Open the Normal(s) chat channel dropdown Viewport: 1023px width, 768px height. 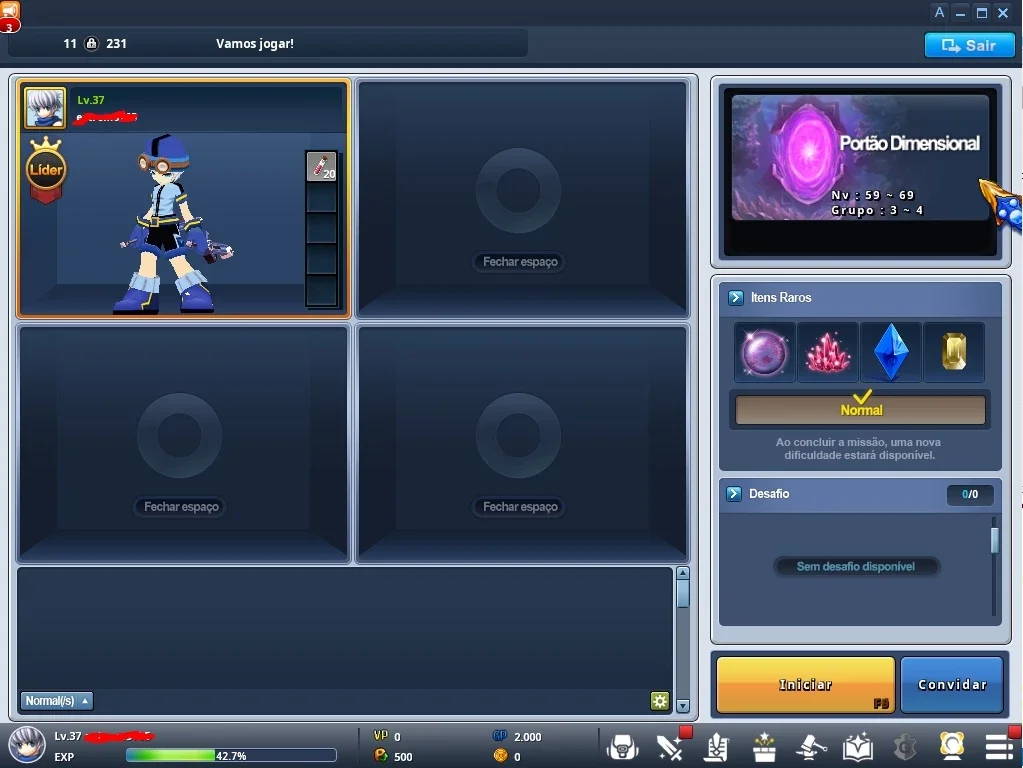[x=57, y=701]
